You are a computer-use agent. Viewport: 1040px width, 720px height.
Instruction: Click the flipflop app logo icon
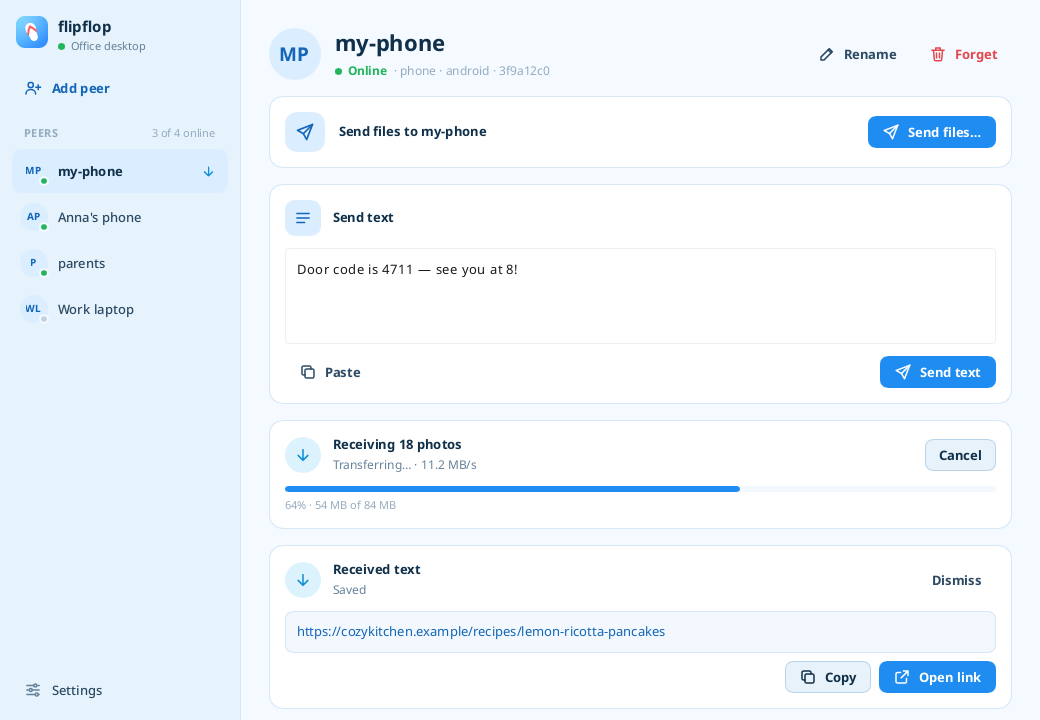pyautogui.click(x=32, y=32)
